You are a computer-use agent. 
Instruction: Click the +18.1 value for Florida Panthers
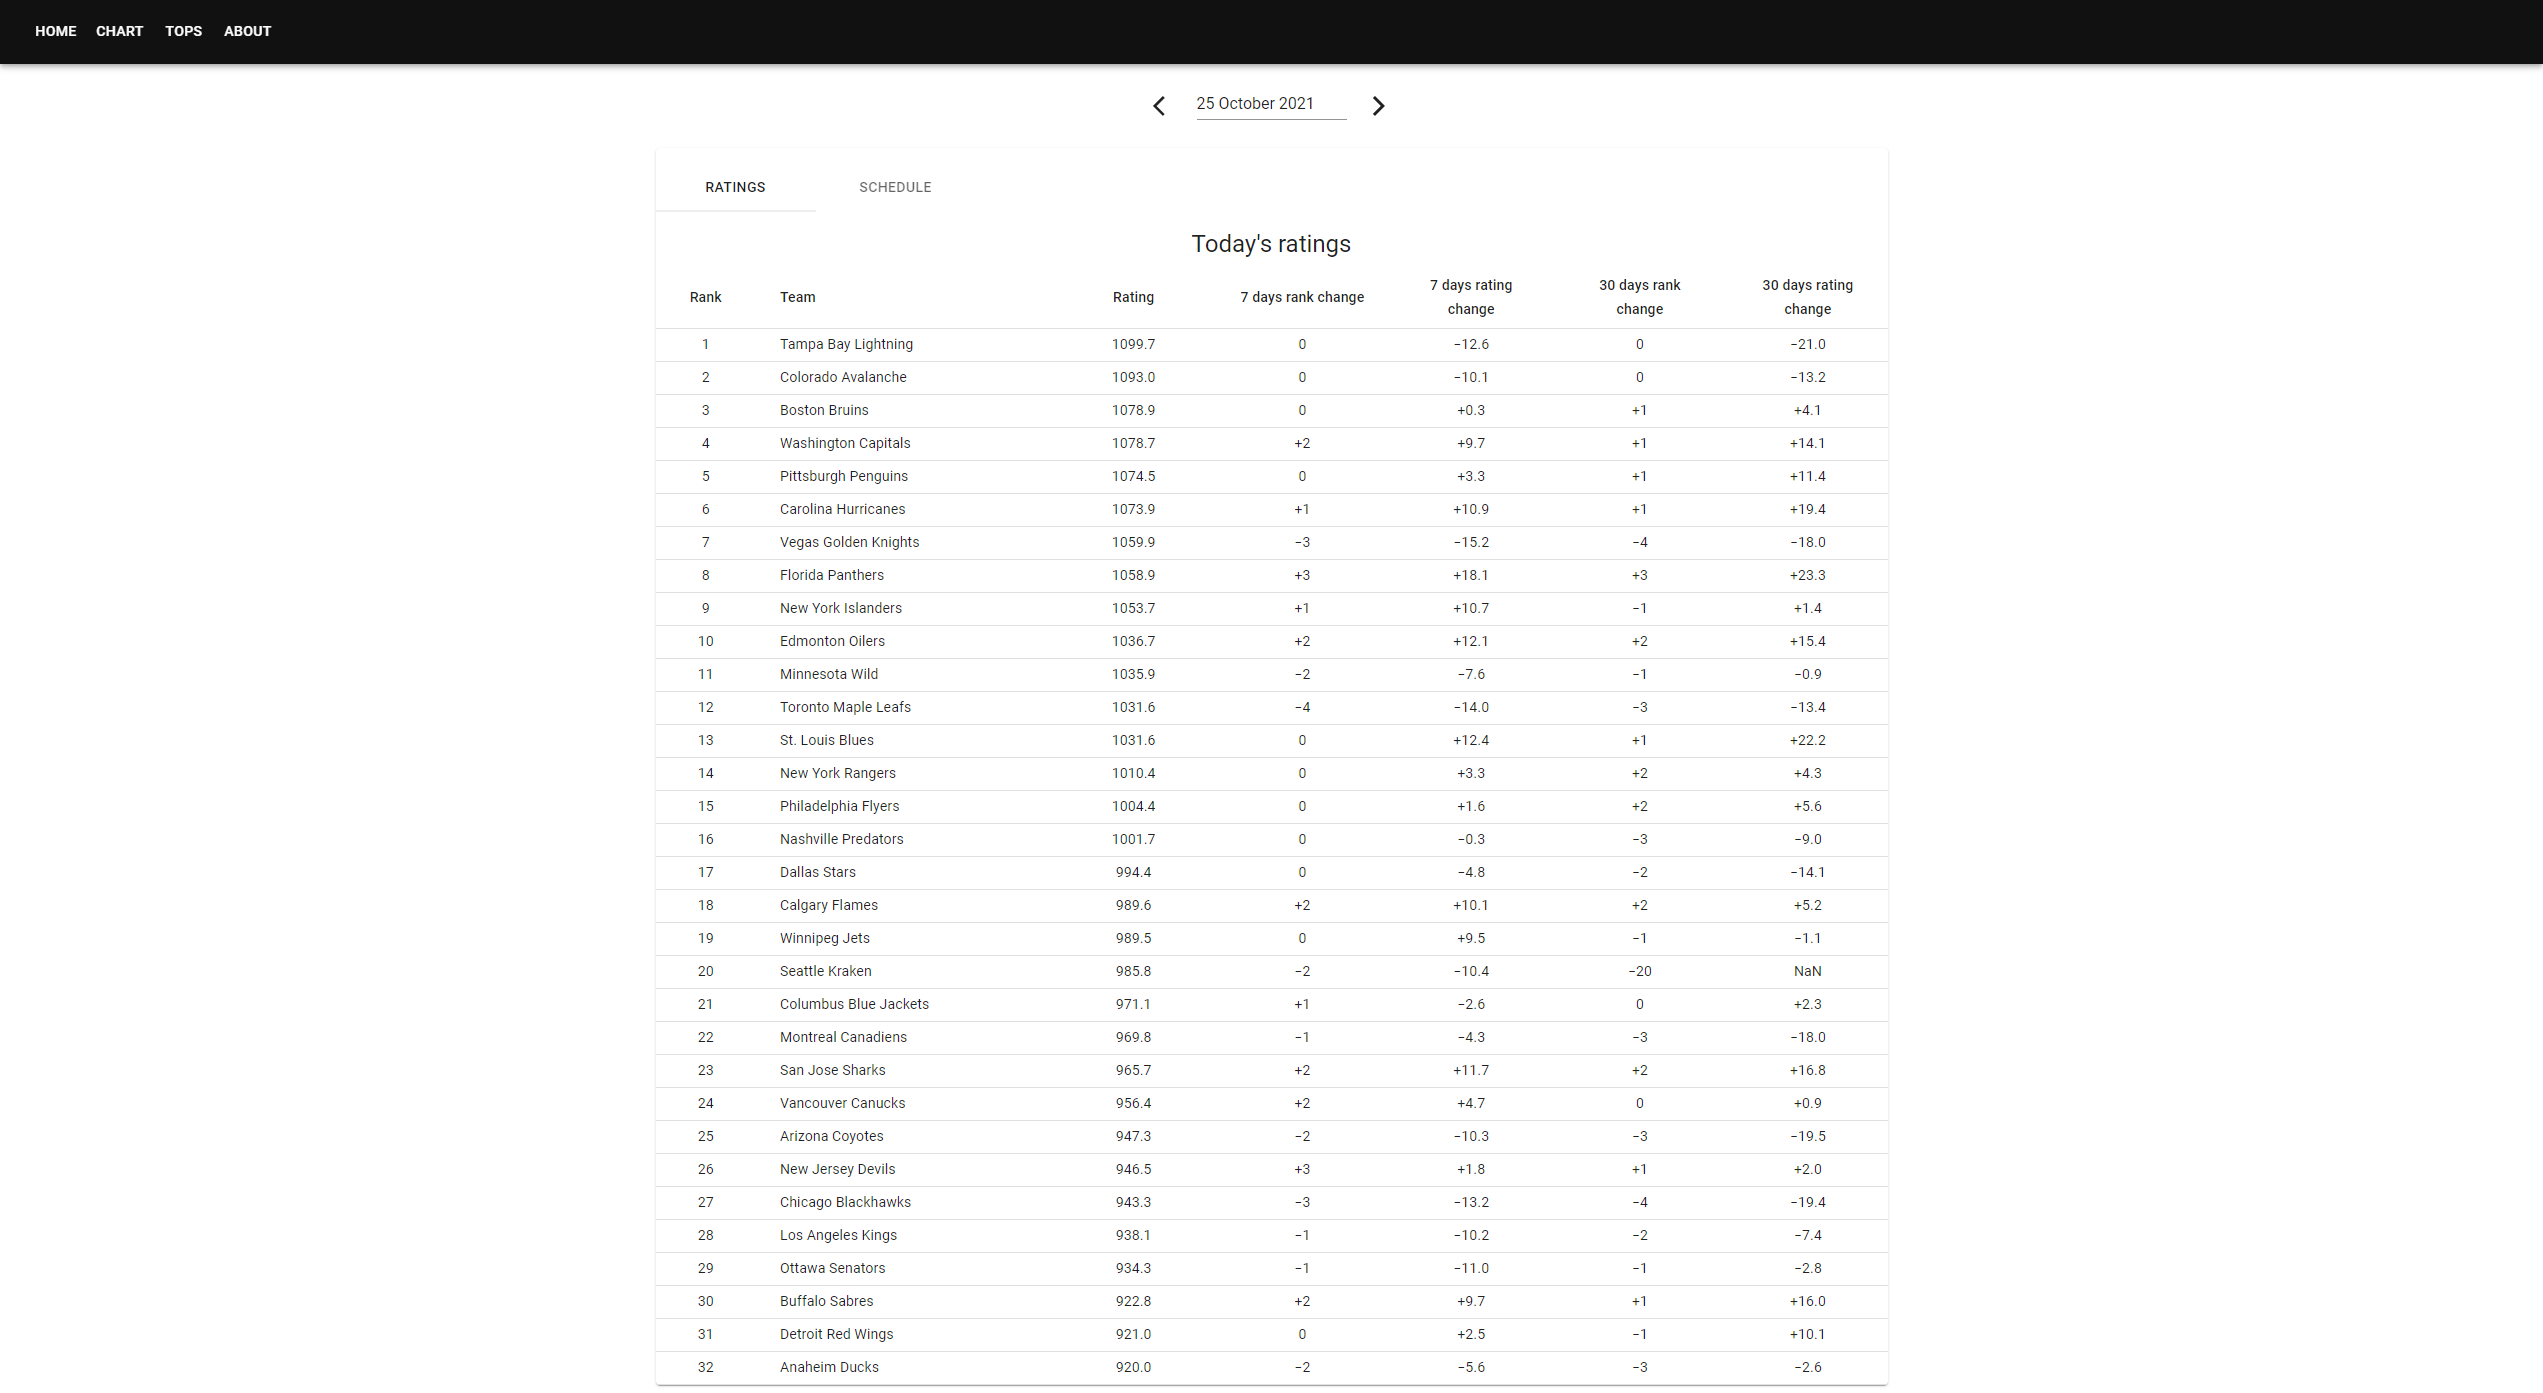tap(1471, 575)
